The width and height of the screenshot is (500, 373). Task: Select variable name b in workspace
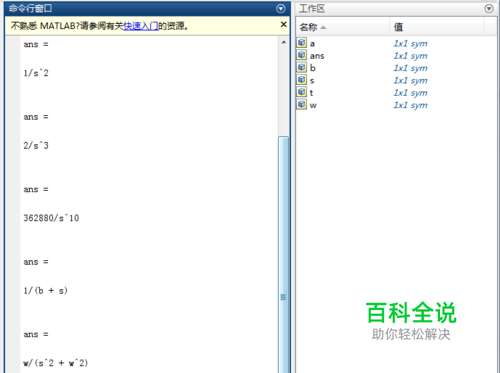point(313,68)
